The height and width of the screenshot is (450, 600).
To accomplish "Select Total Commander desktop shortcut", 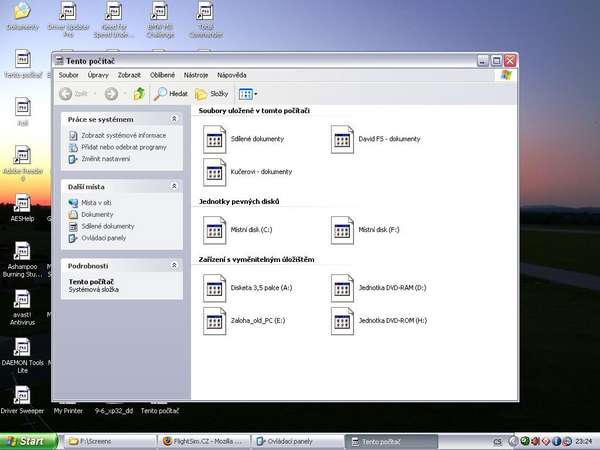I will pyautogui.click(x=205, y=19).
